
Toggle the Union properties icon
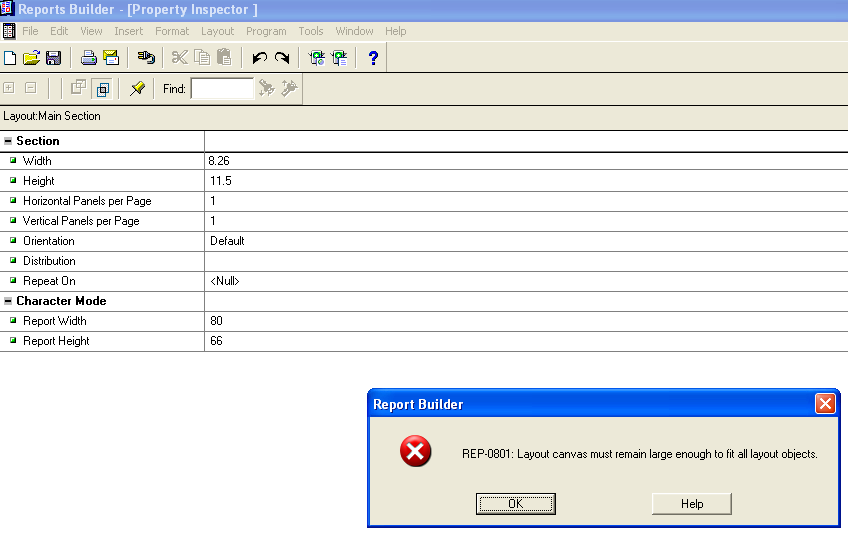coord(78,88)
